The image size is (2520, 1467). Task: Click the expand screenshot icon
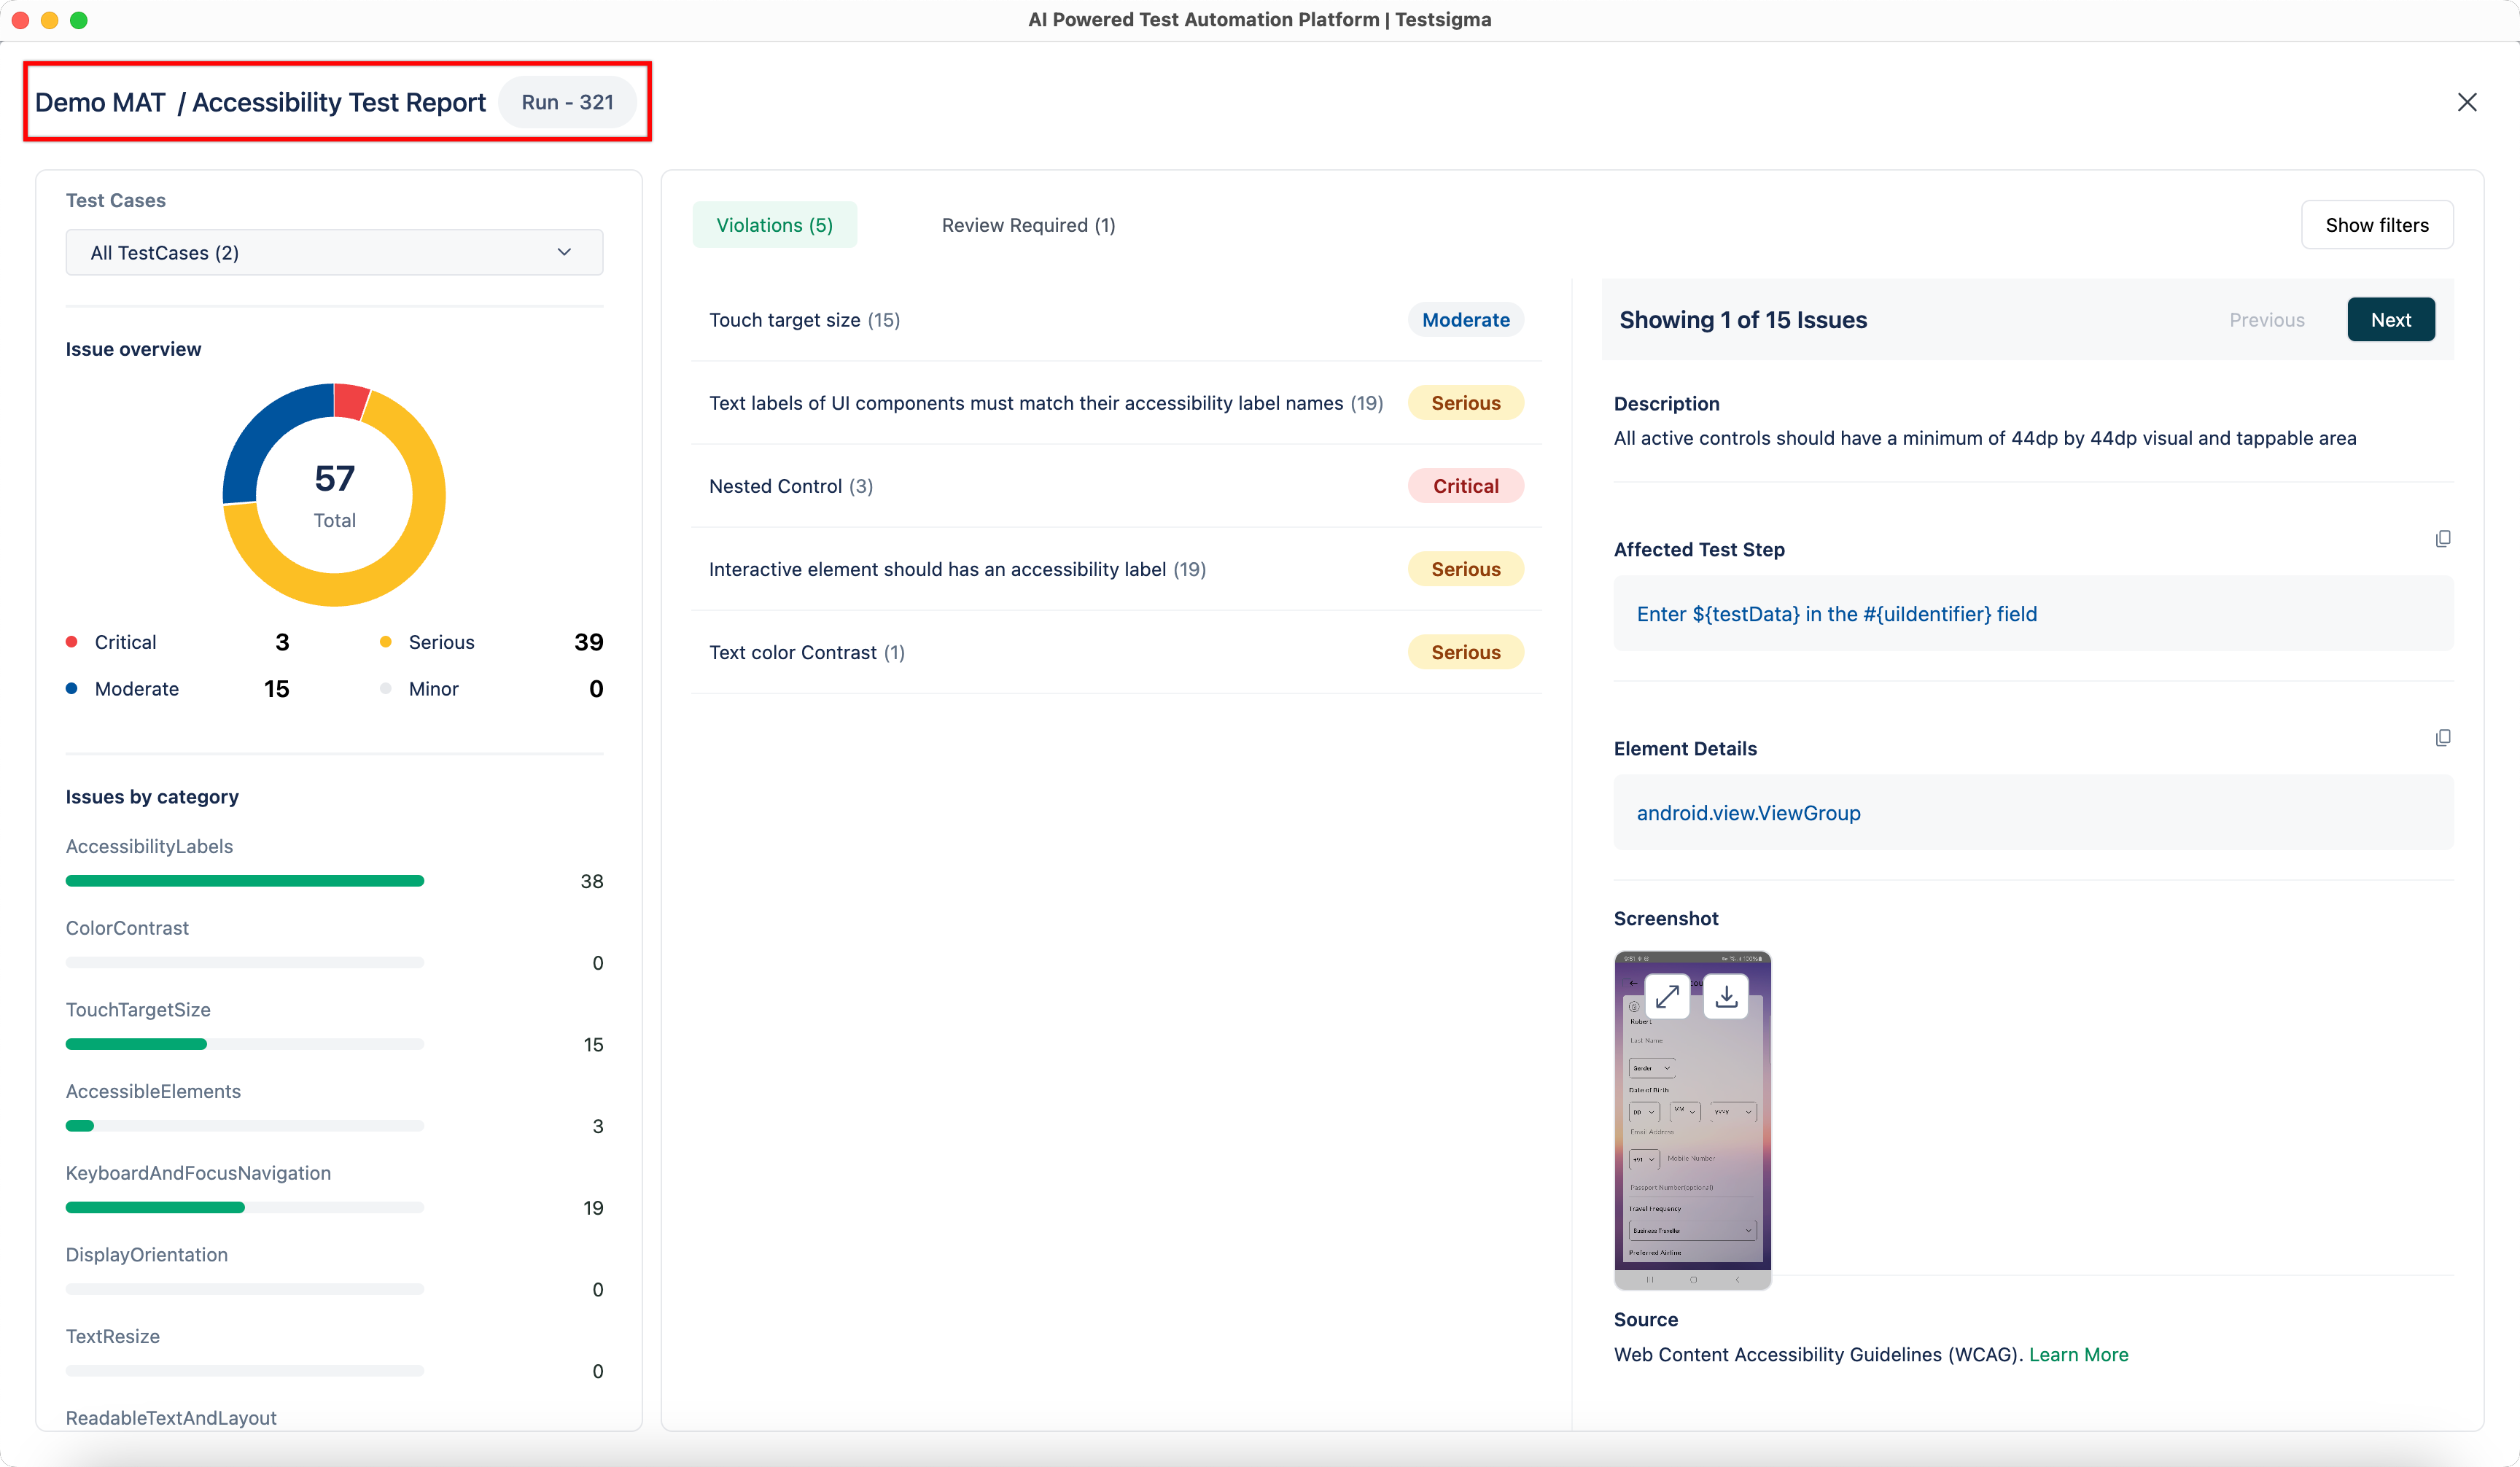pos(1667,997)
